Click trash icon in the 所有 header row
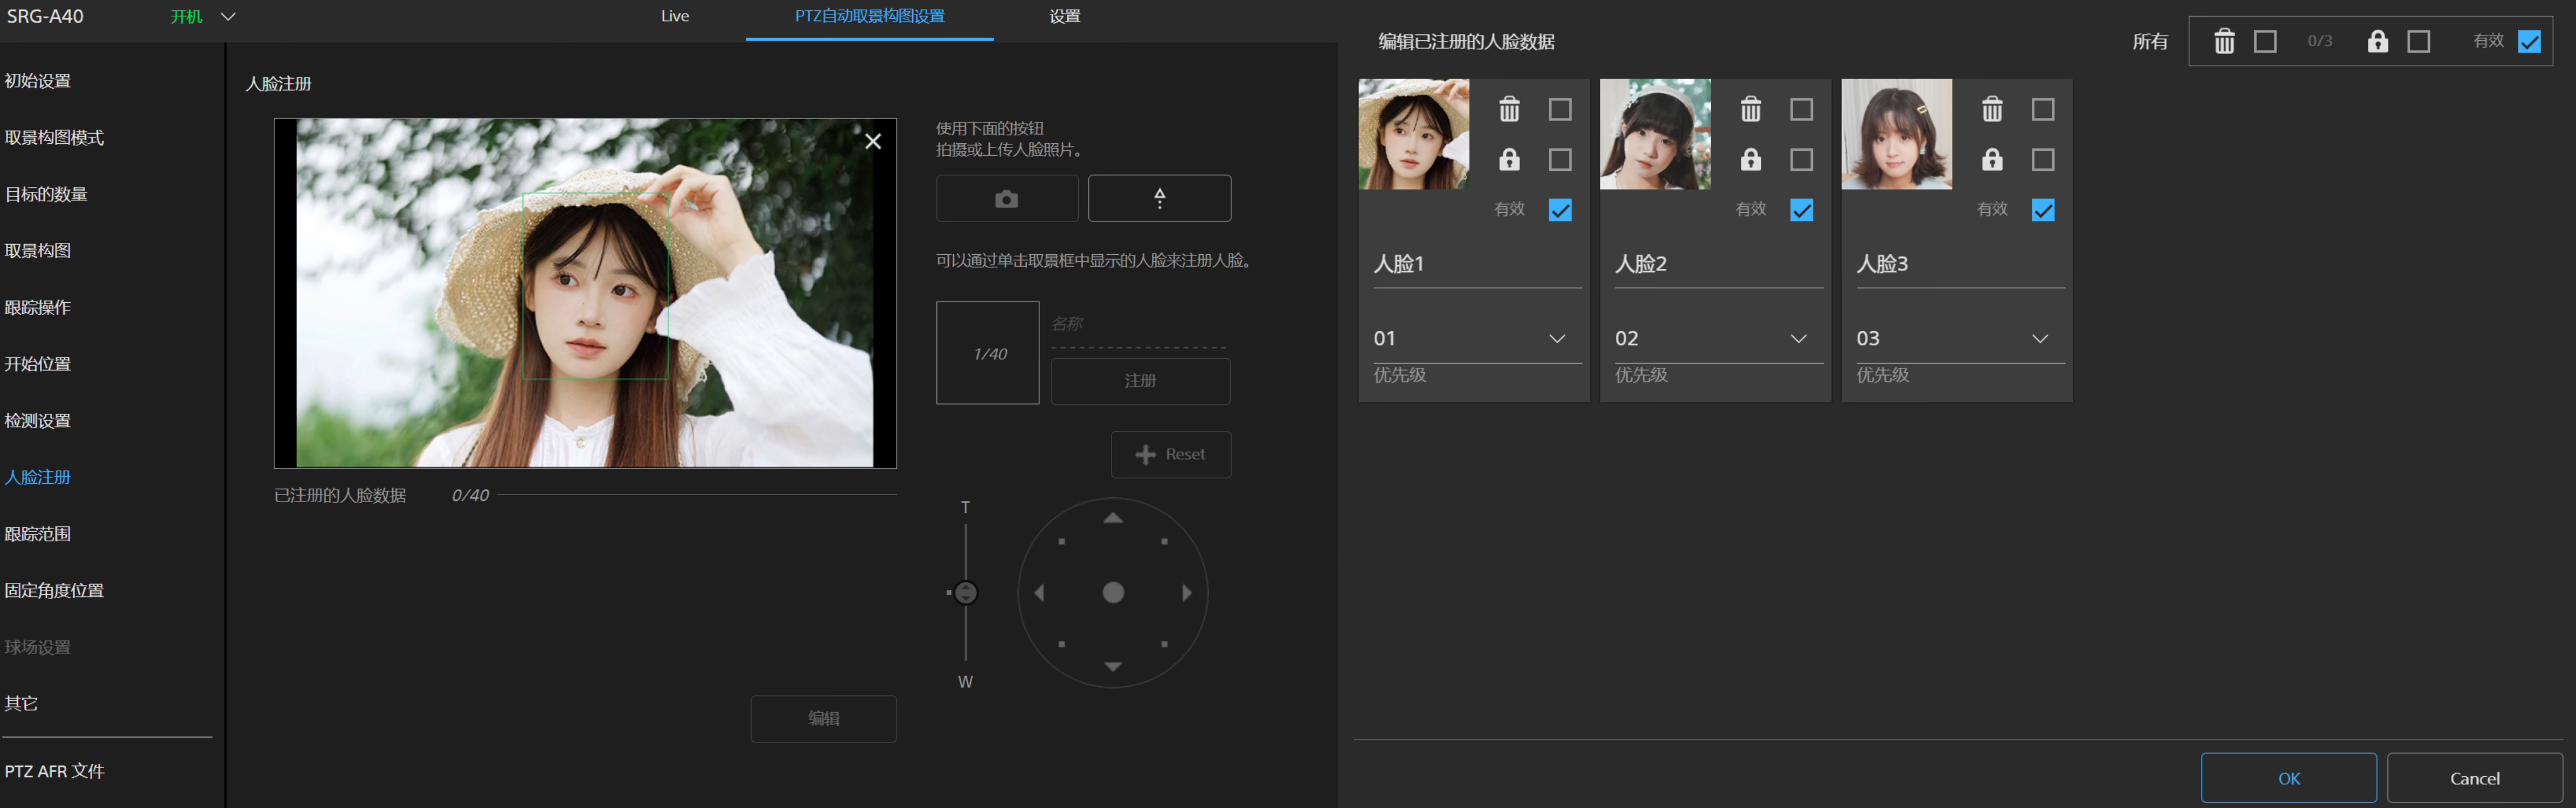Image resolution: width=2576 pixels, height=808 pixels. coord(2223,42)
